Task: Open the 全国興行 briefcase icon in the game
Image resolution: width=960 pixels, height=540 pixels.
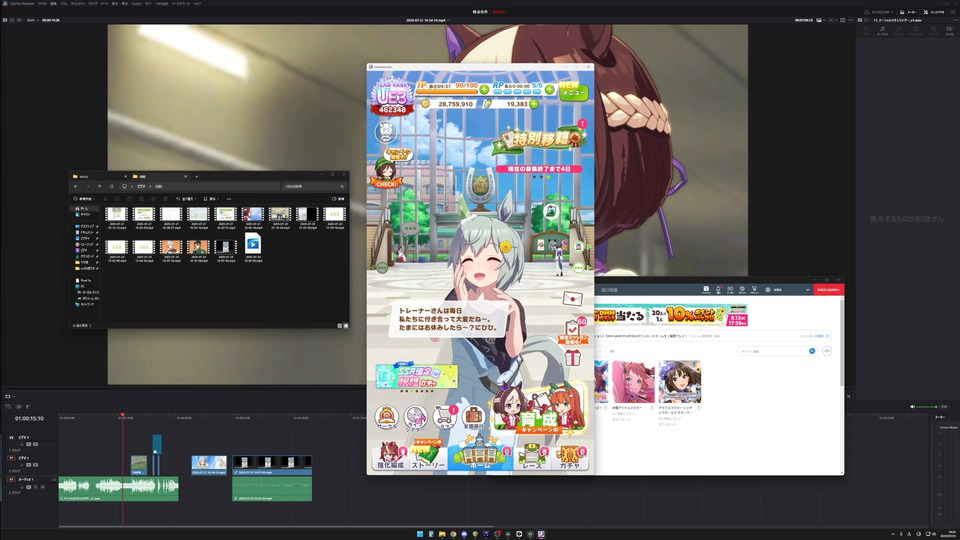Action: click(473, 417)
